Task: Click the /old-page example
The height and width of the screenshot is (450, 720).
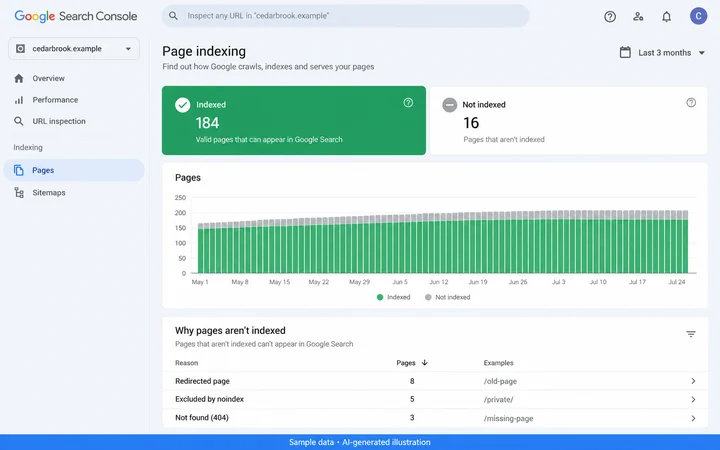Action: click(x=500, y=381)
